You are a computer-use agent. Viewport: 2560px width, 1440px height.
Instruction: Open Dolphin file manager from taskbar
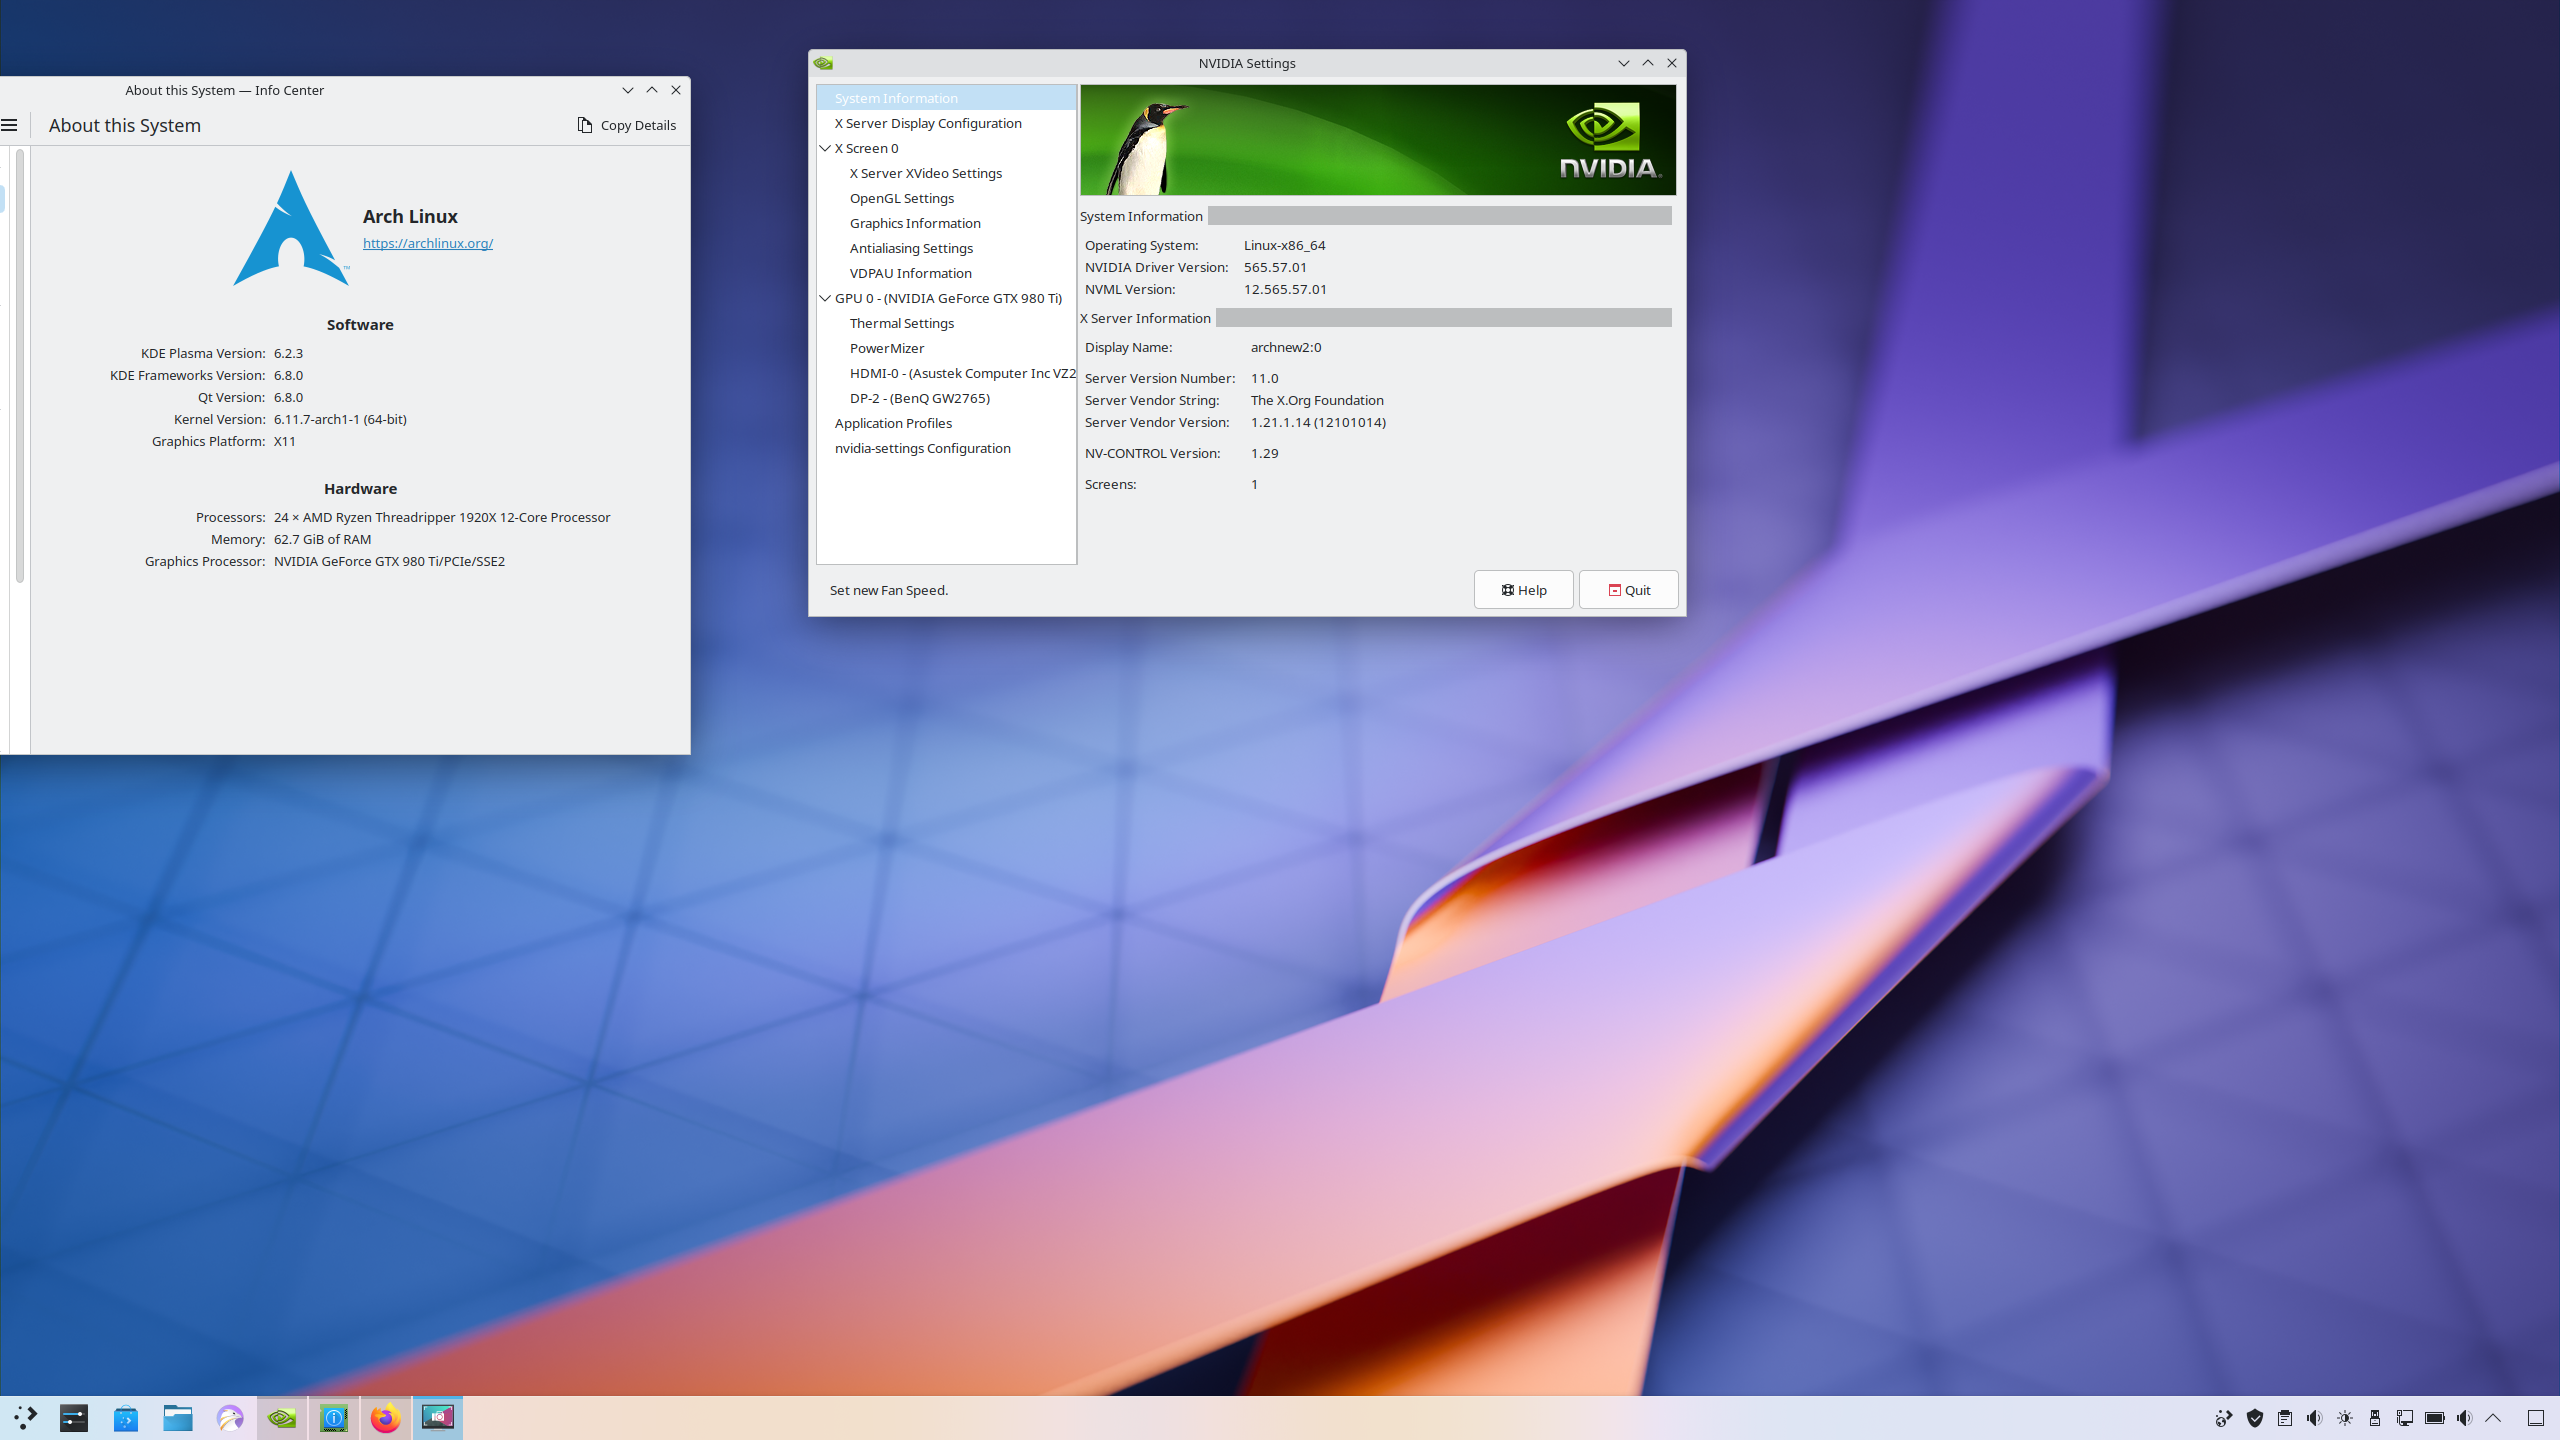click(178, 1417)
